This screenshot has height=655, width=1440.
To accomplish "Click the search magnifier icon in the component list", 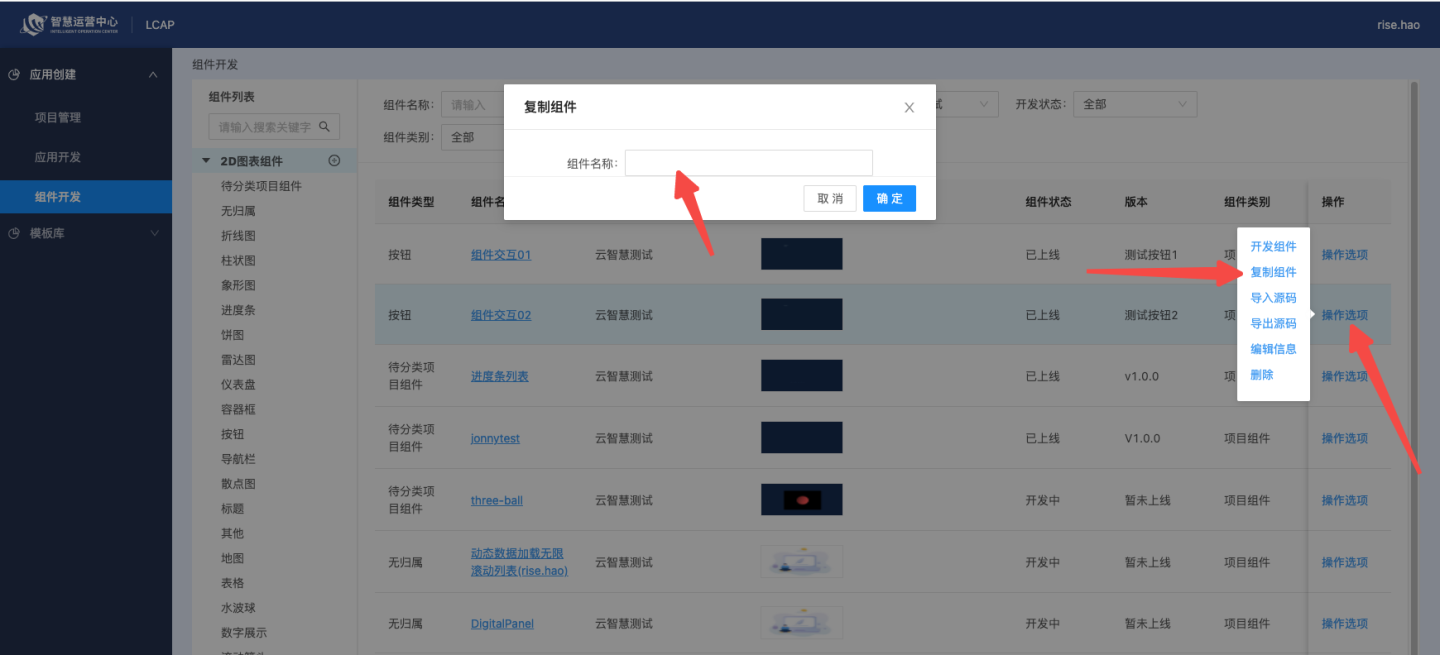I will coord(324,127).
